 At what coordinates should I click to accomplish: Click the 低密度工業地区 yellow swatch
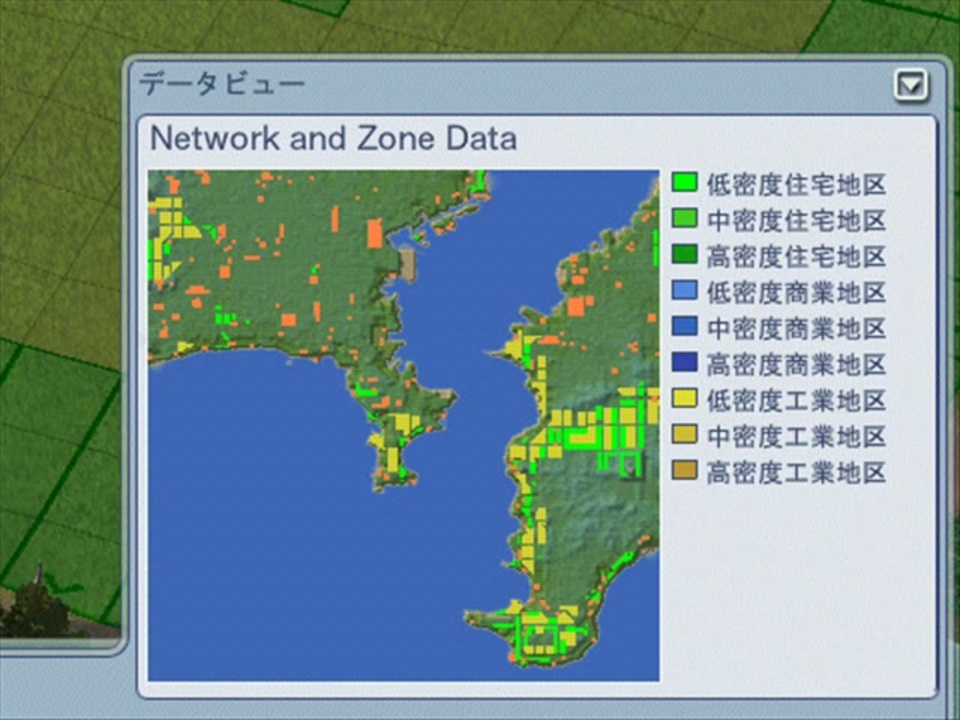pos(684,399)
